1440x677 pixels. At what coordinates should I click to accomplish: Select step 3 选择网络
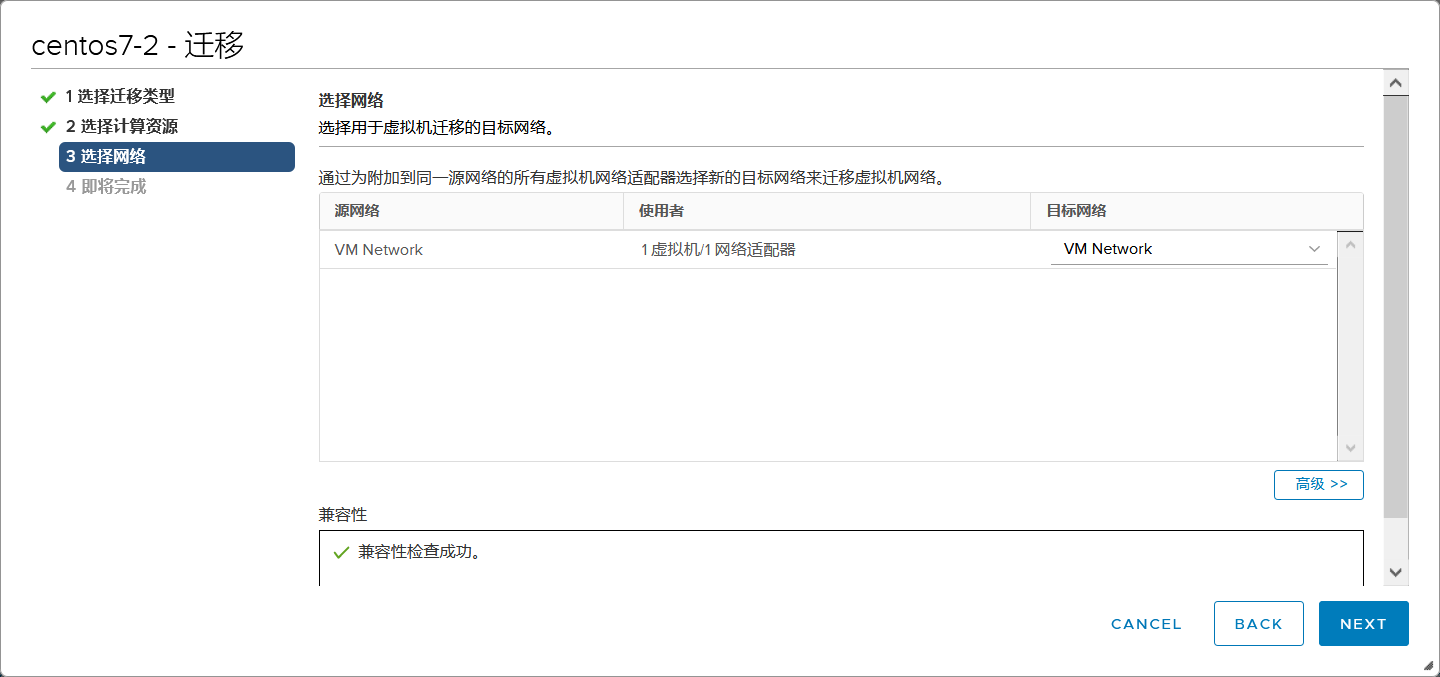click(x=176, y=157)
